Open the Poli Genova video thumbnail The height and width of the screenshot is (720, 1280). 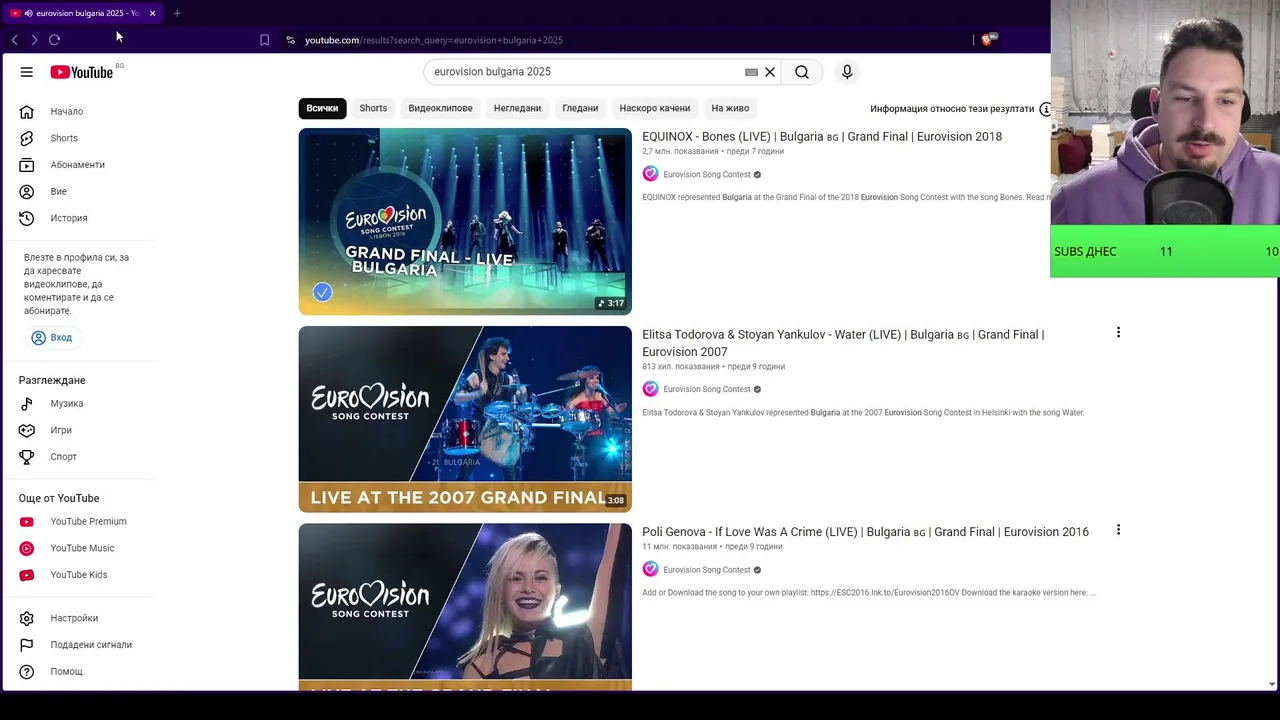tap(465, 607)
